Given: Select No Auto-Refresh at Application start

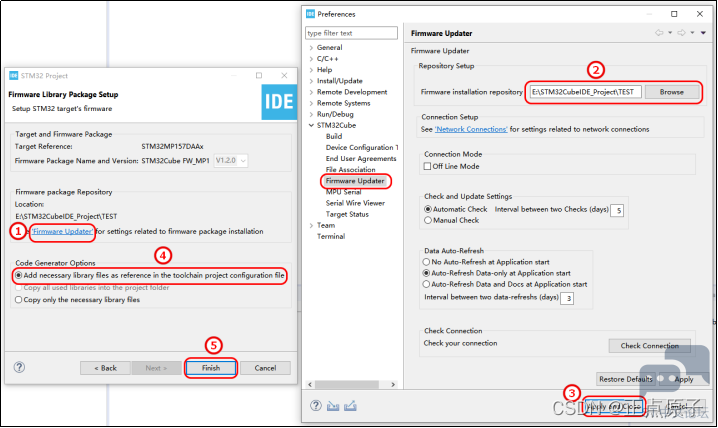Looking at the screenshot, I should pos(426,262).
